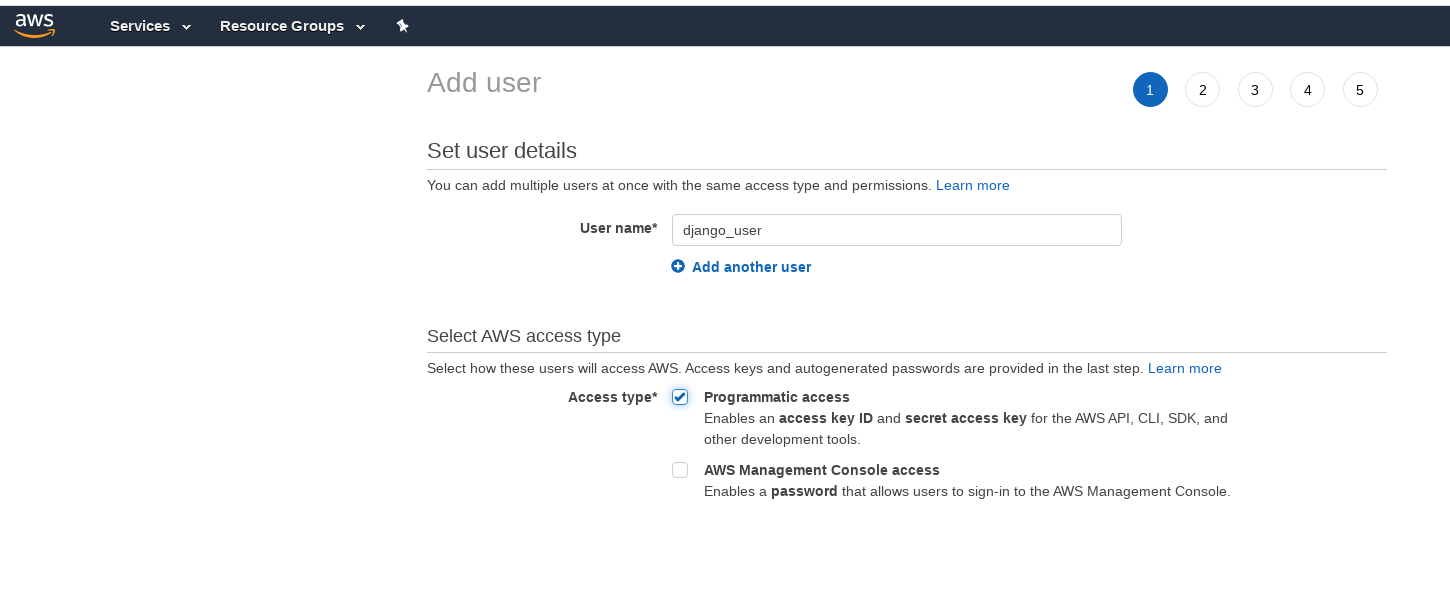Click the chevron next to Services
1450x600 pixels.
(187, 27)
